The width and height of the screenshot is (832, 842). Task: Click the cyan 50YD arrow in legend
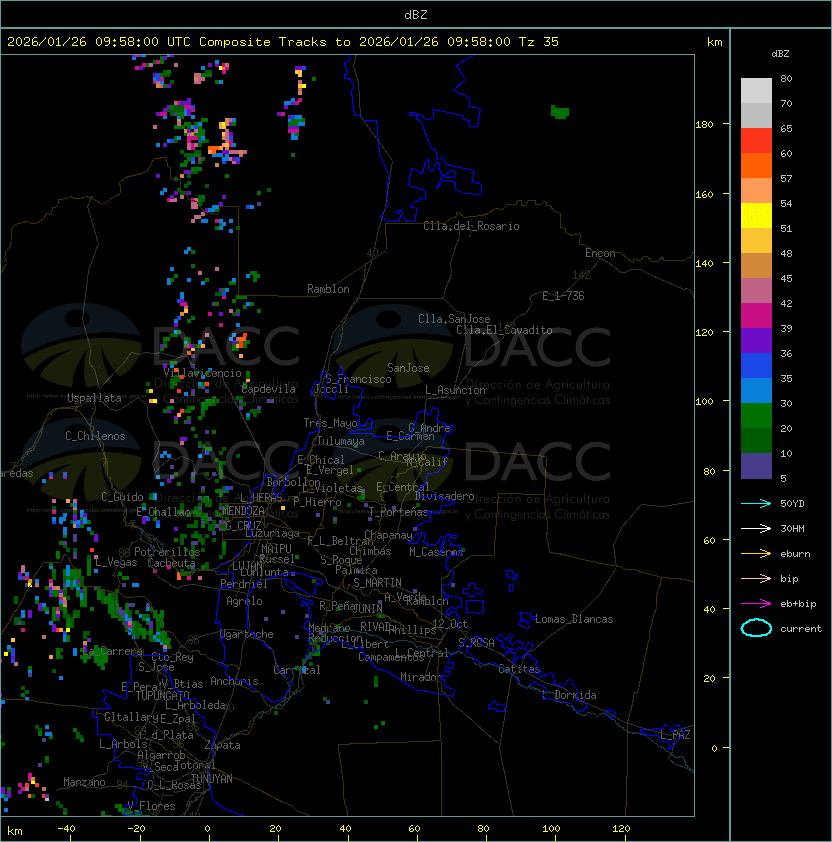pyautogui.click(x=756, y=503)
